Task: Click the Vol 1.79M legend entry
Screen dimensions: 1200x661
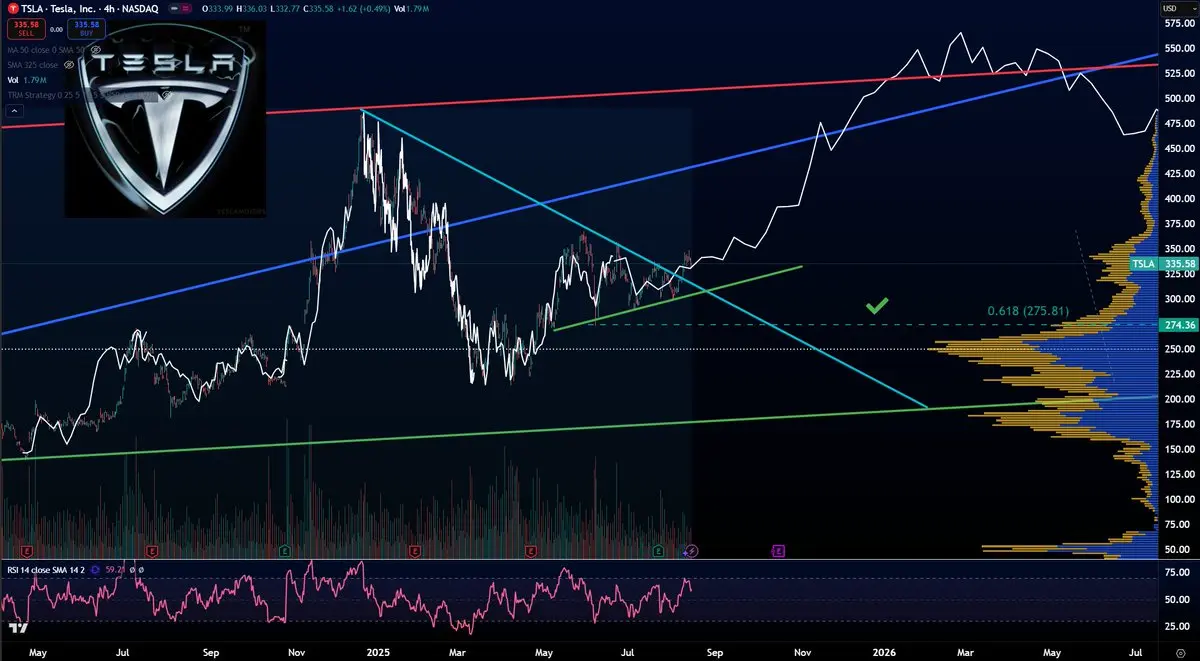Action: tap(26, 79)
